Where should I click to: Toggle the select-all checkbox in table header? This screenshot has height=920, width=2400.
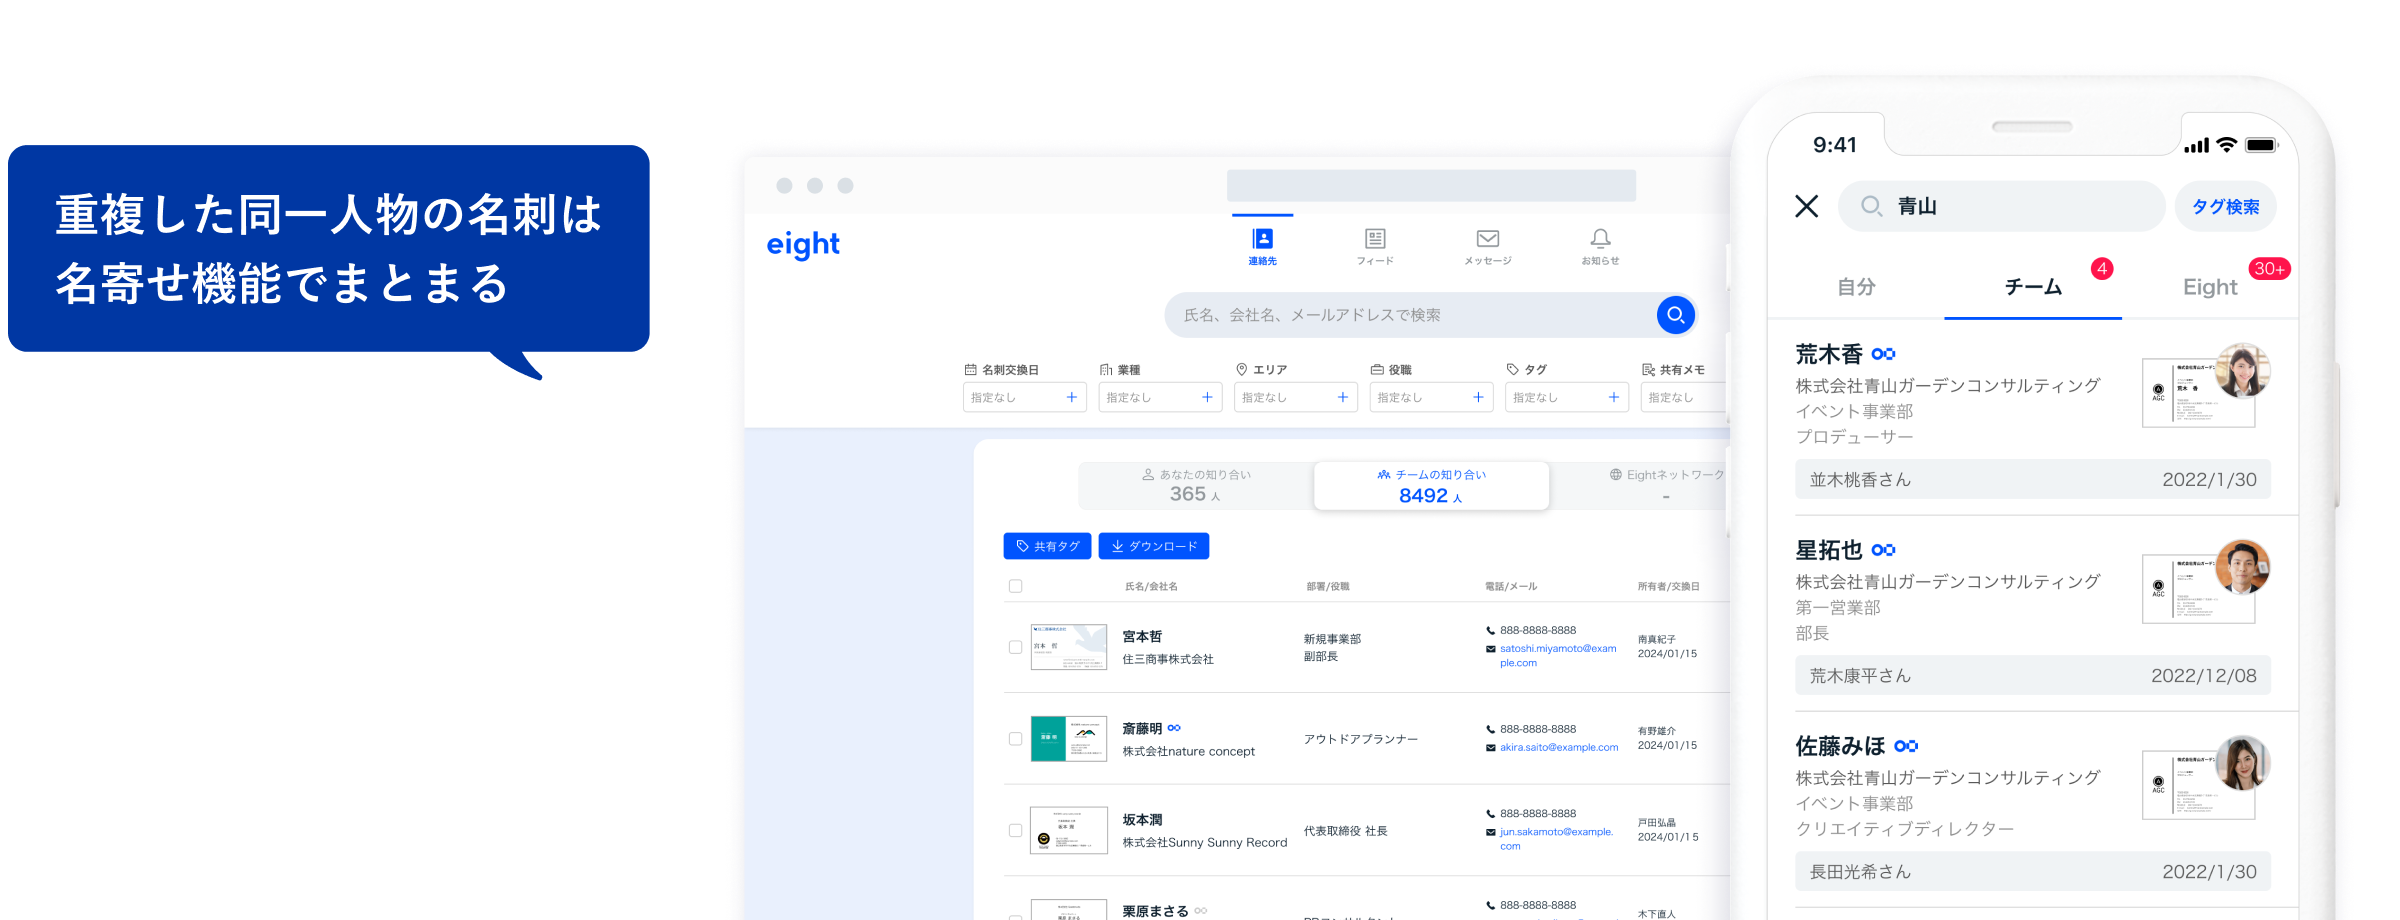(x=1015, y=586)
